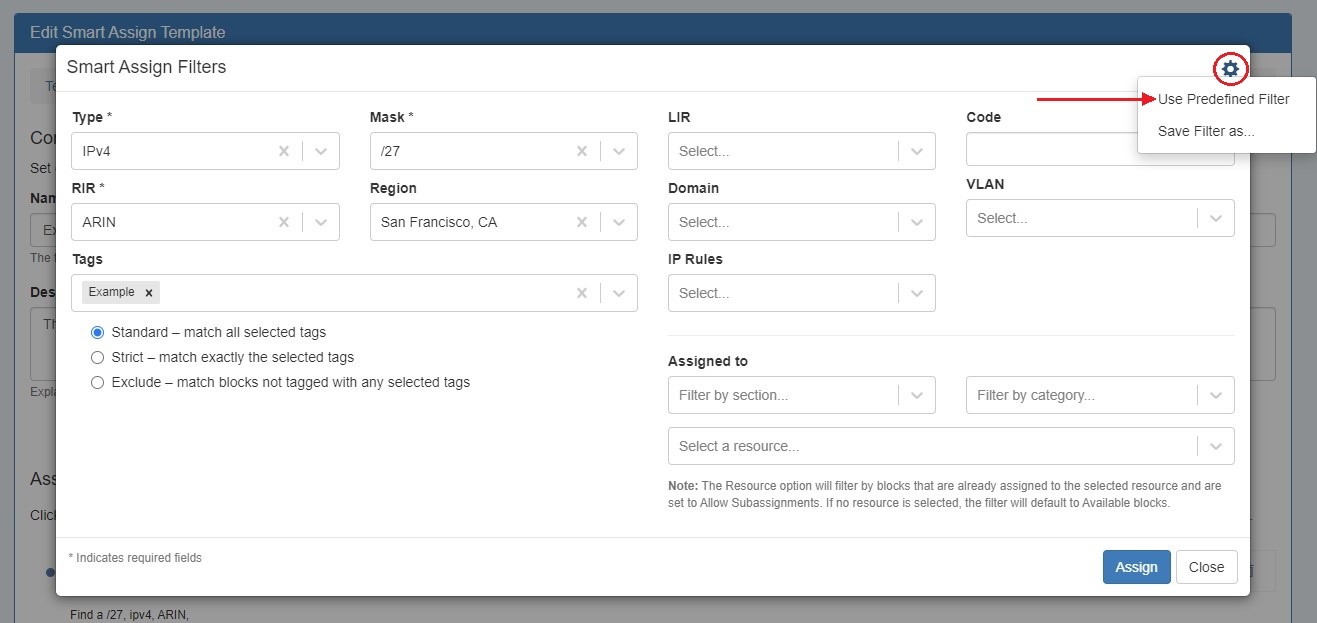Select Strict – match exactly the selected tags
This screenshot has width=1317, height=623.
tap(98, 357)
